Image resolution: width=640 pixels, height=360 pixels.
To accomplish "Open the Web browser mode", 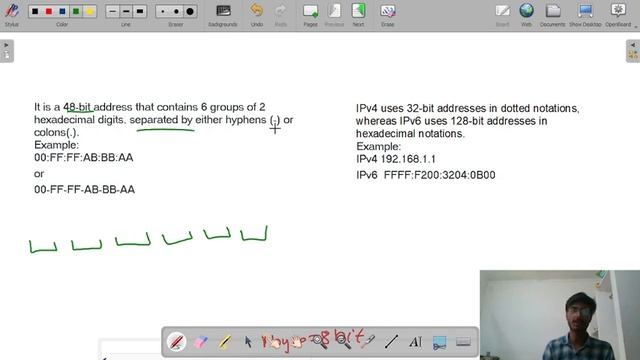I will coord(527,15).
